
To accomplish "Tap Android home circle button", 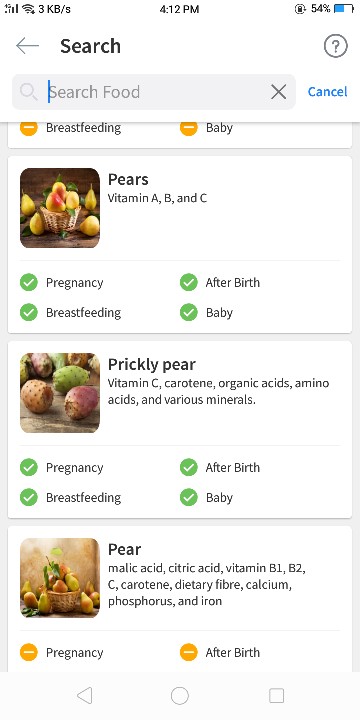I will click(x=180, y=696).
